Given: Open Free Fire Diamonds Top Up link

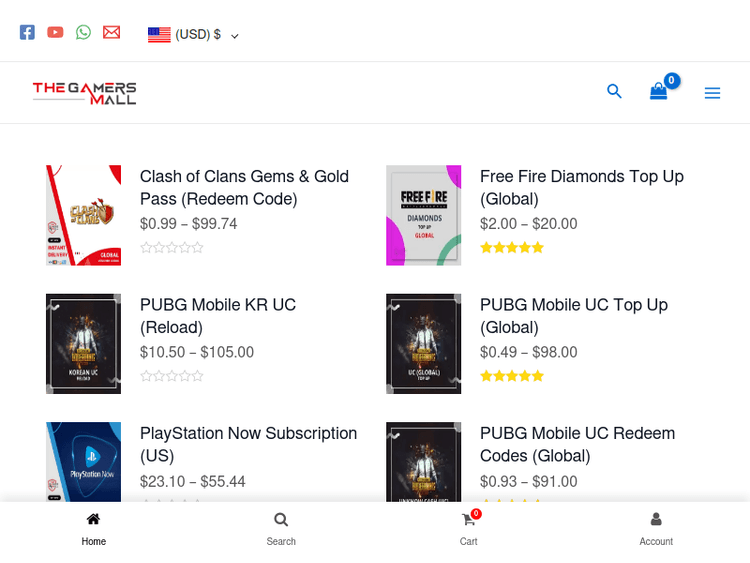Looking at the screenshot, I should pos(581,187).
